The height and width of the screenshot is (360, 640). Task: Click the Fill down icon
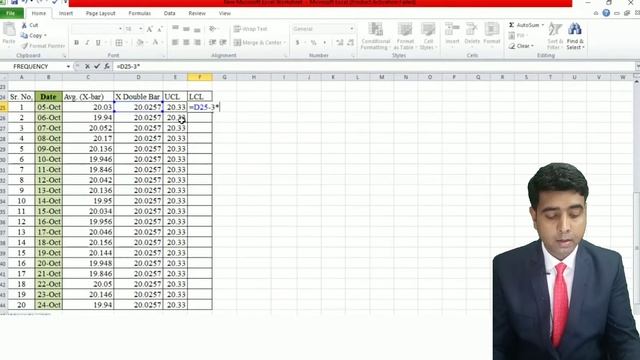click(x=511, y=36)
